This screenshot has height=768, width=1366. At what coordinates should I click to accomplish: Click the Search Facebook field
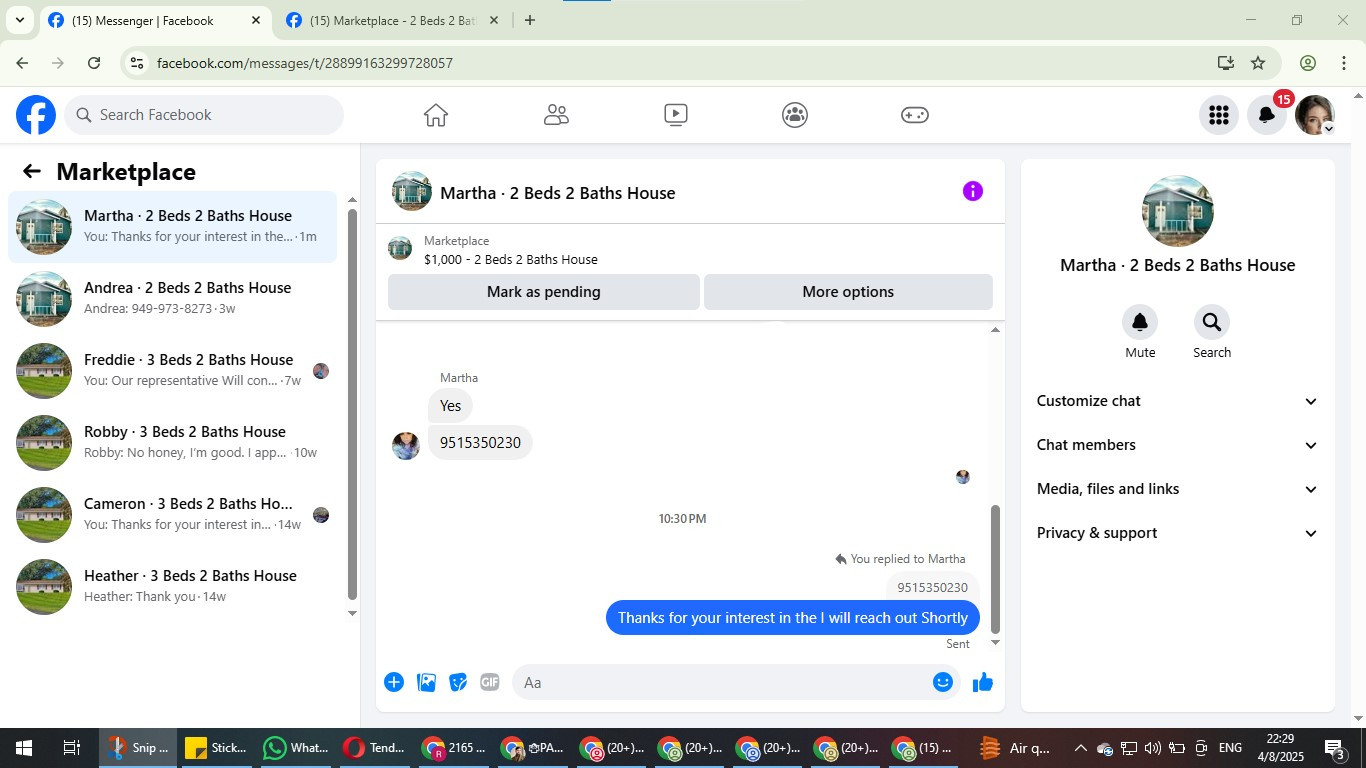[x=204, y=115]
